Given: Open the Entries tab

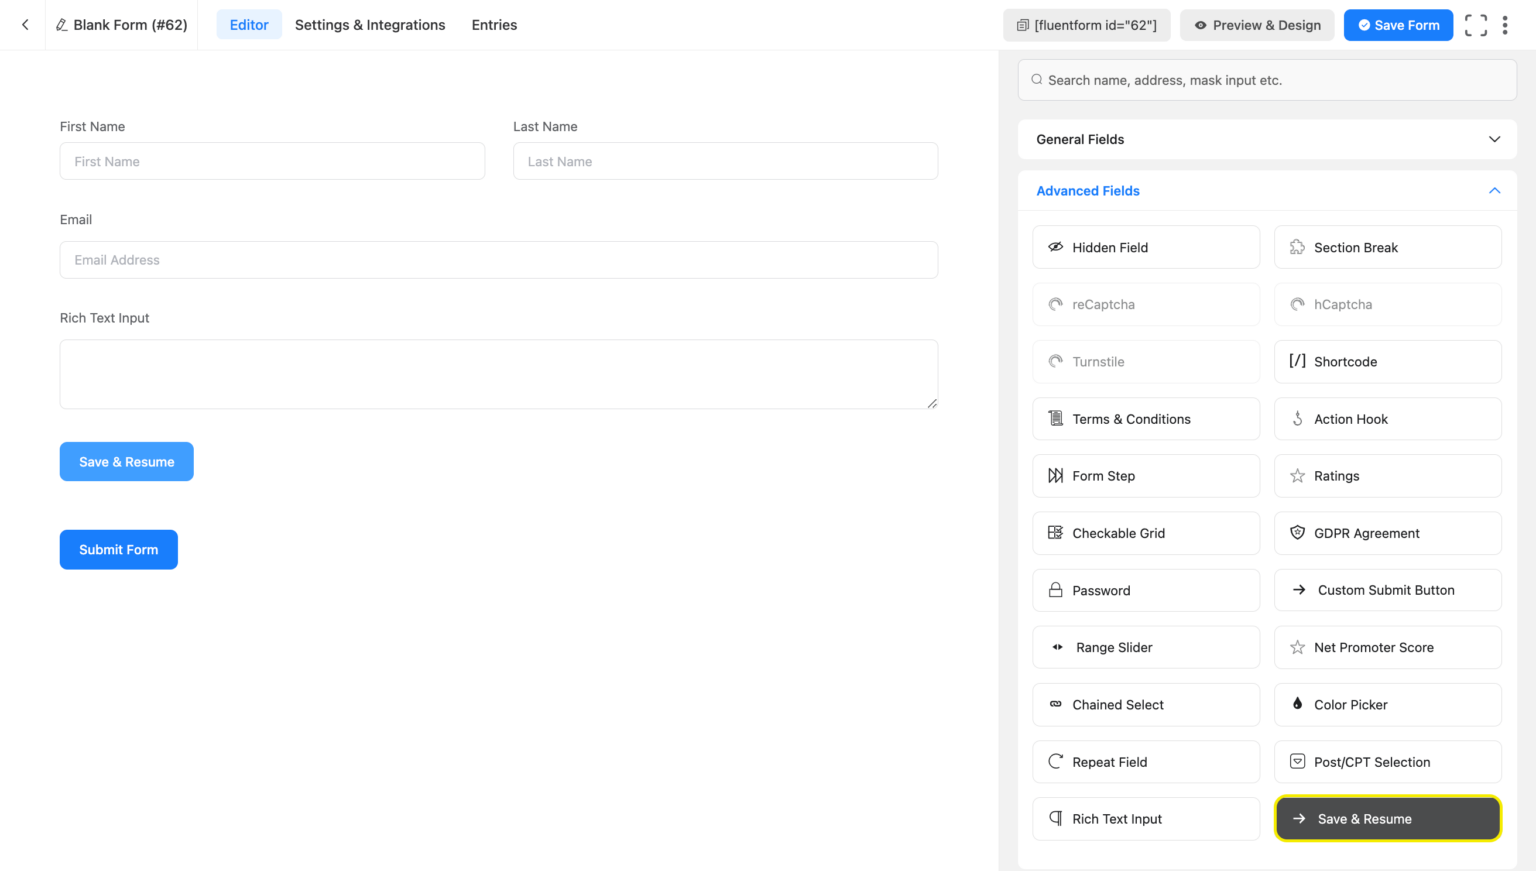Looking at the screenshot, I should click(x=494, y=25).
